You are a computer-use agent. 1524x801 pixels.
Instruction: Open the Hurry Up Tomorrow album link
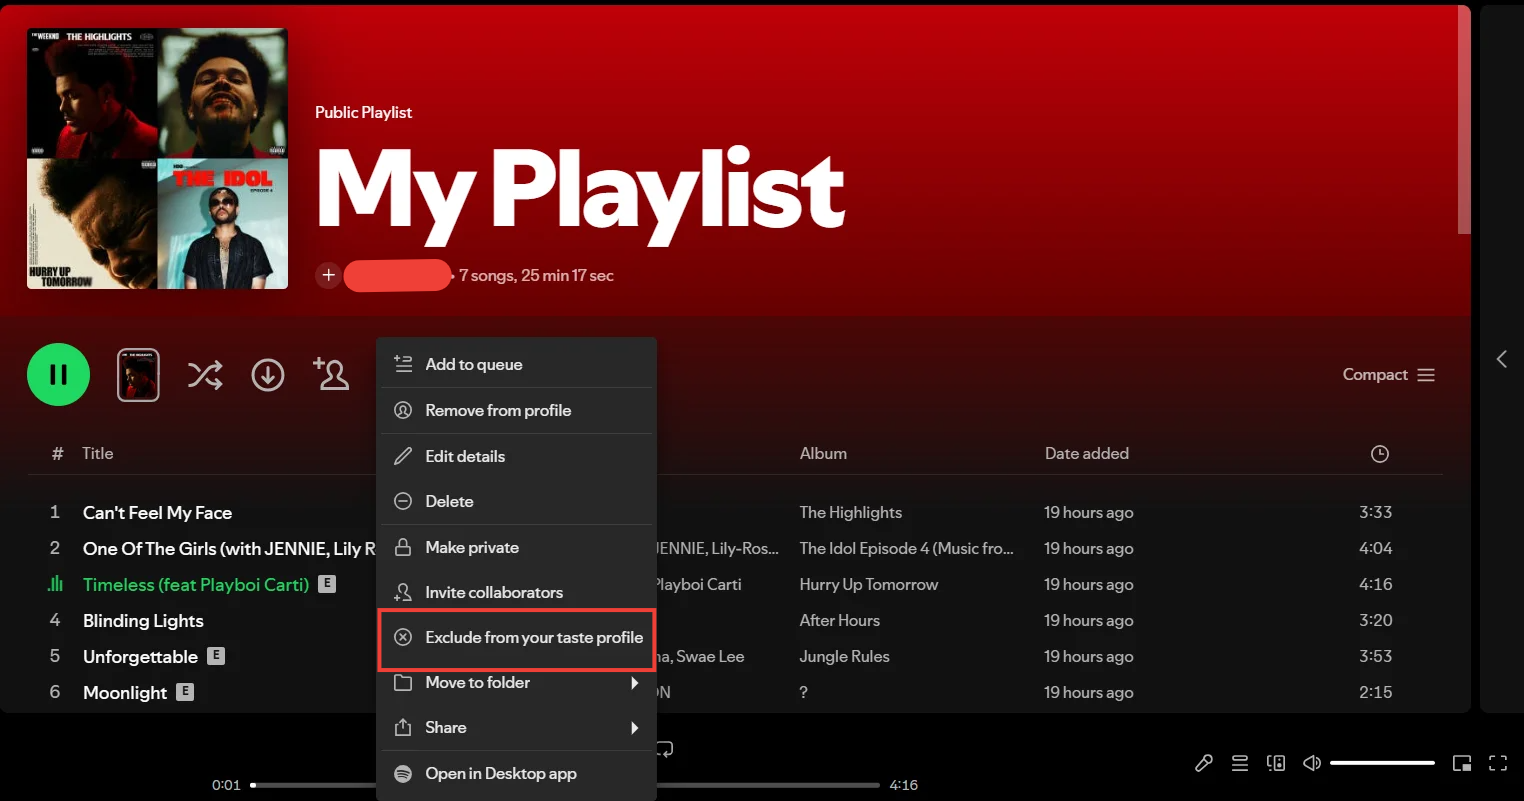(868, 584)
